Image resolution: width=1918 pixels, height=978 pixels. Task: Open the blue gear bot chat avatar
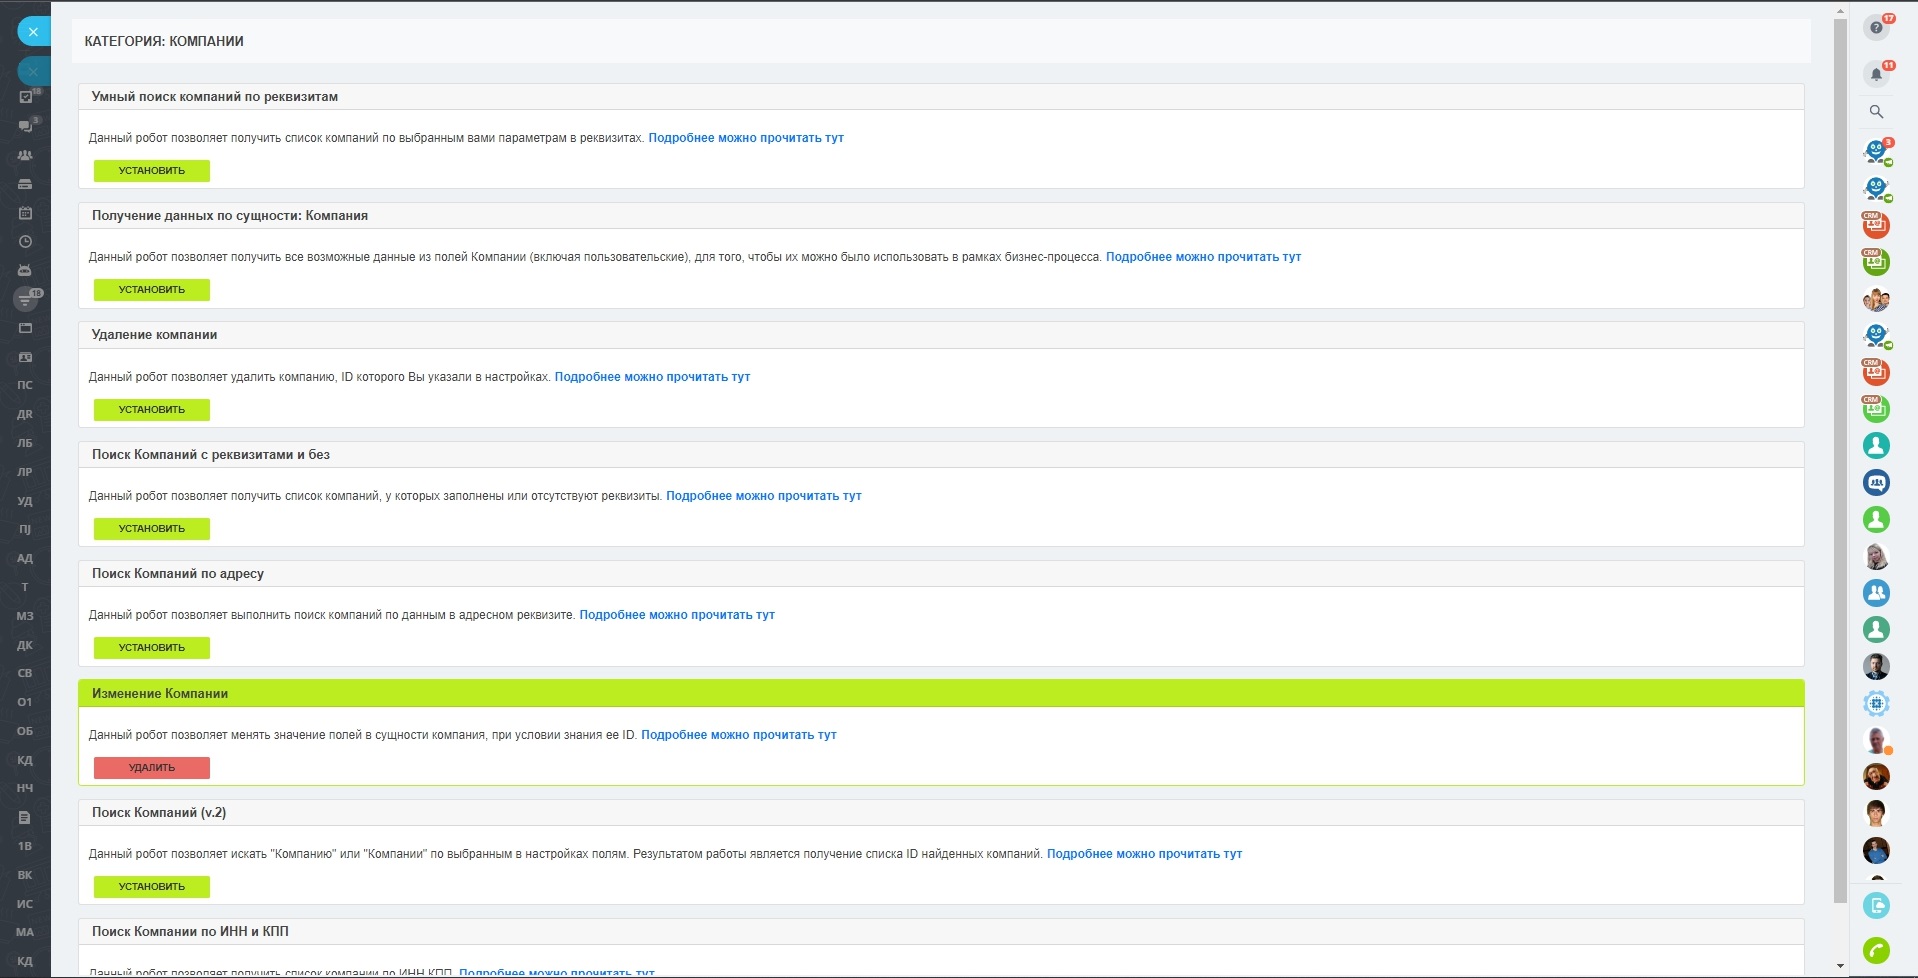[x=1876, y=703]
